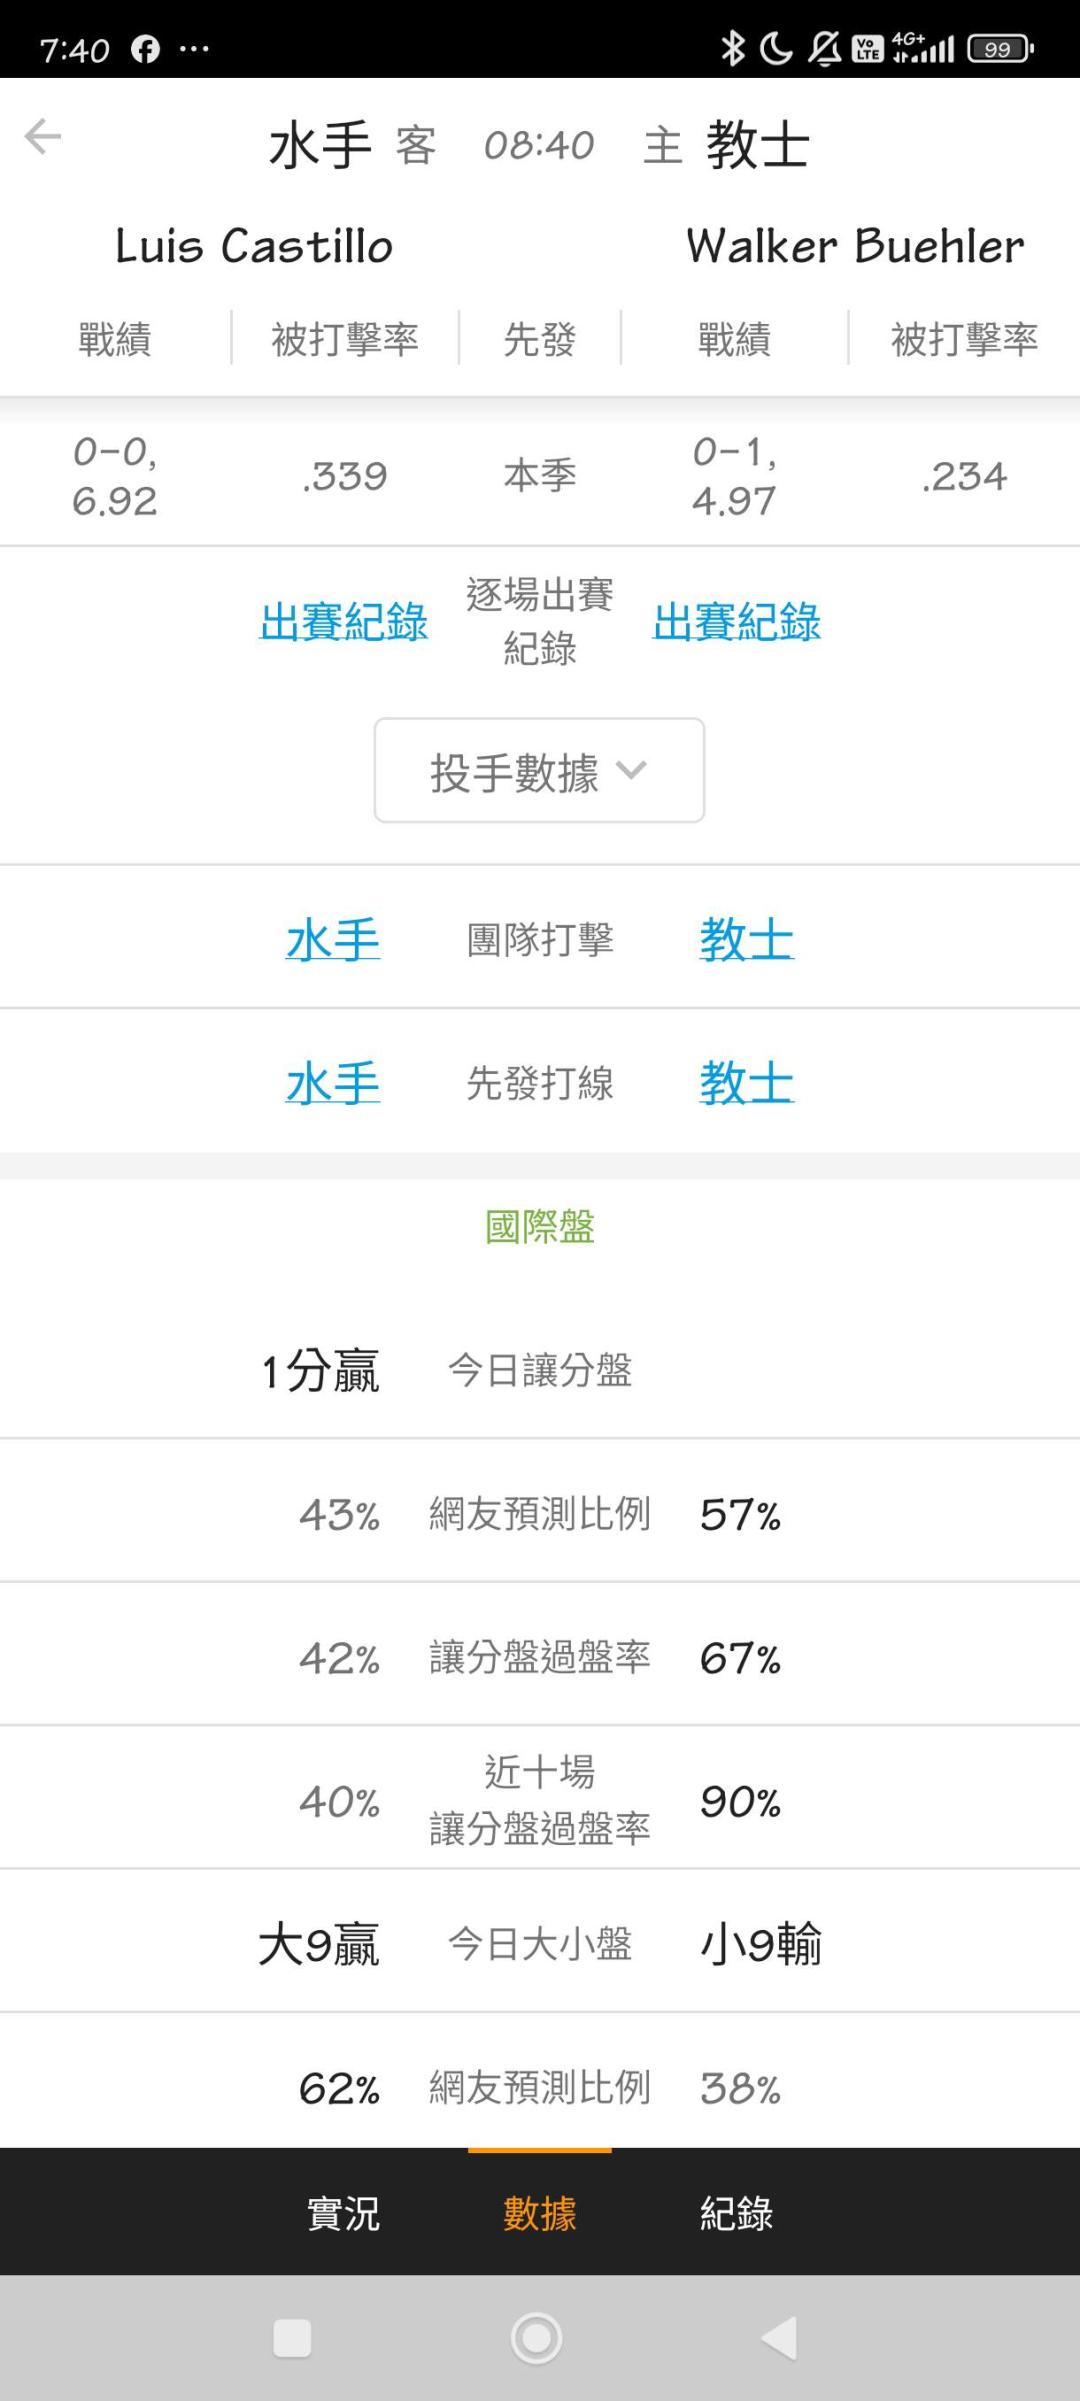Open the 投手數據 dropdown

539,771
